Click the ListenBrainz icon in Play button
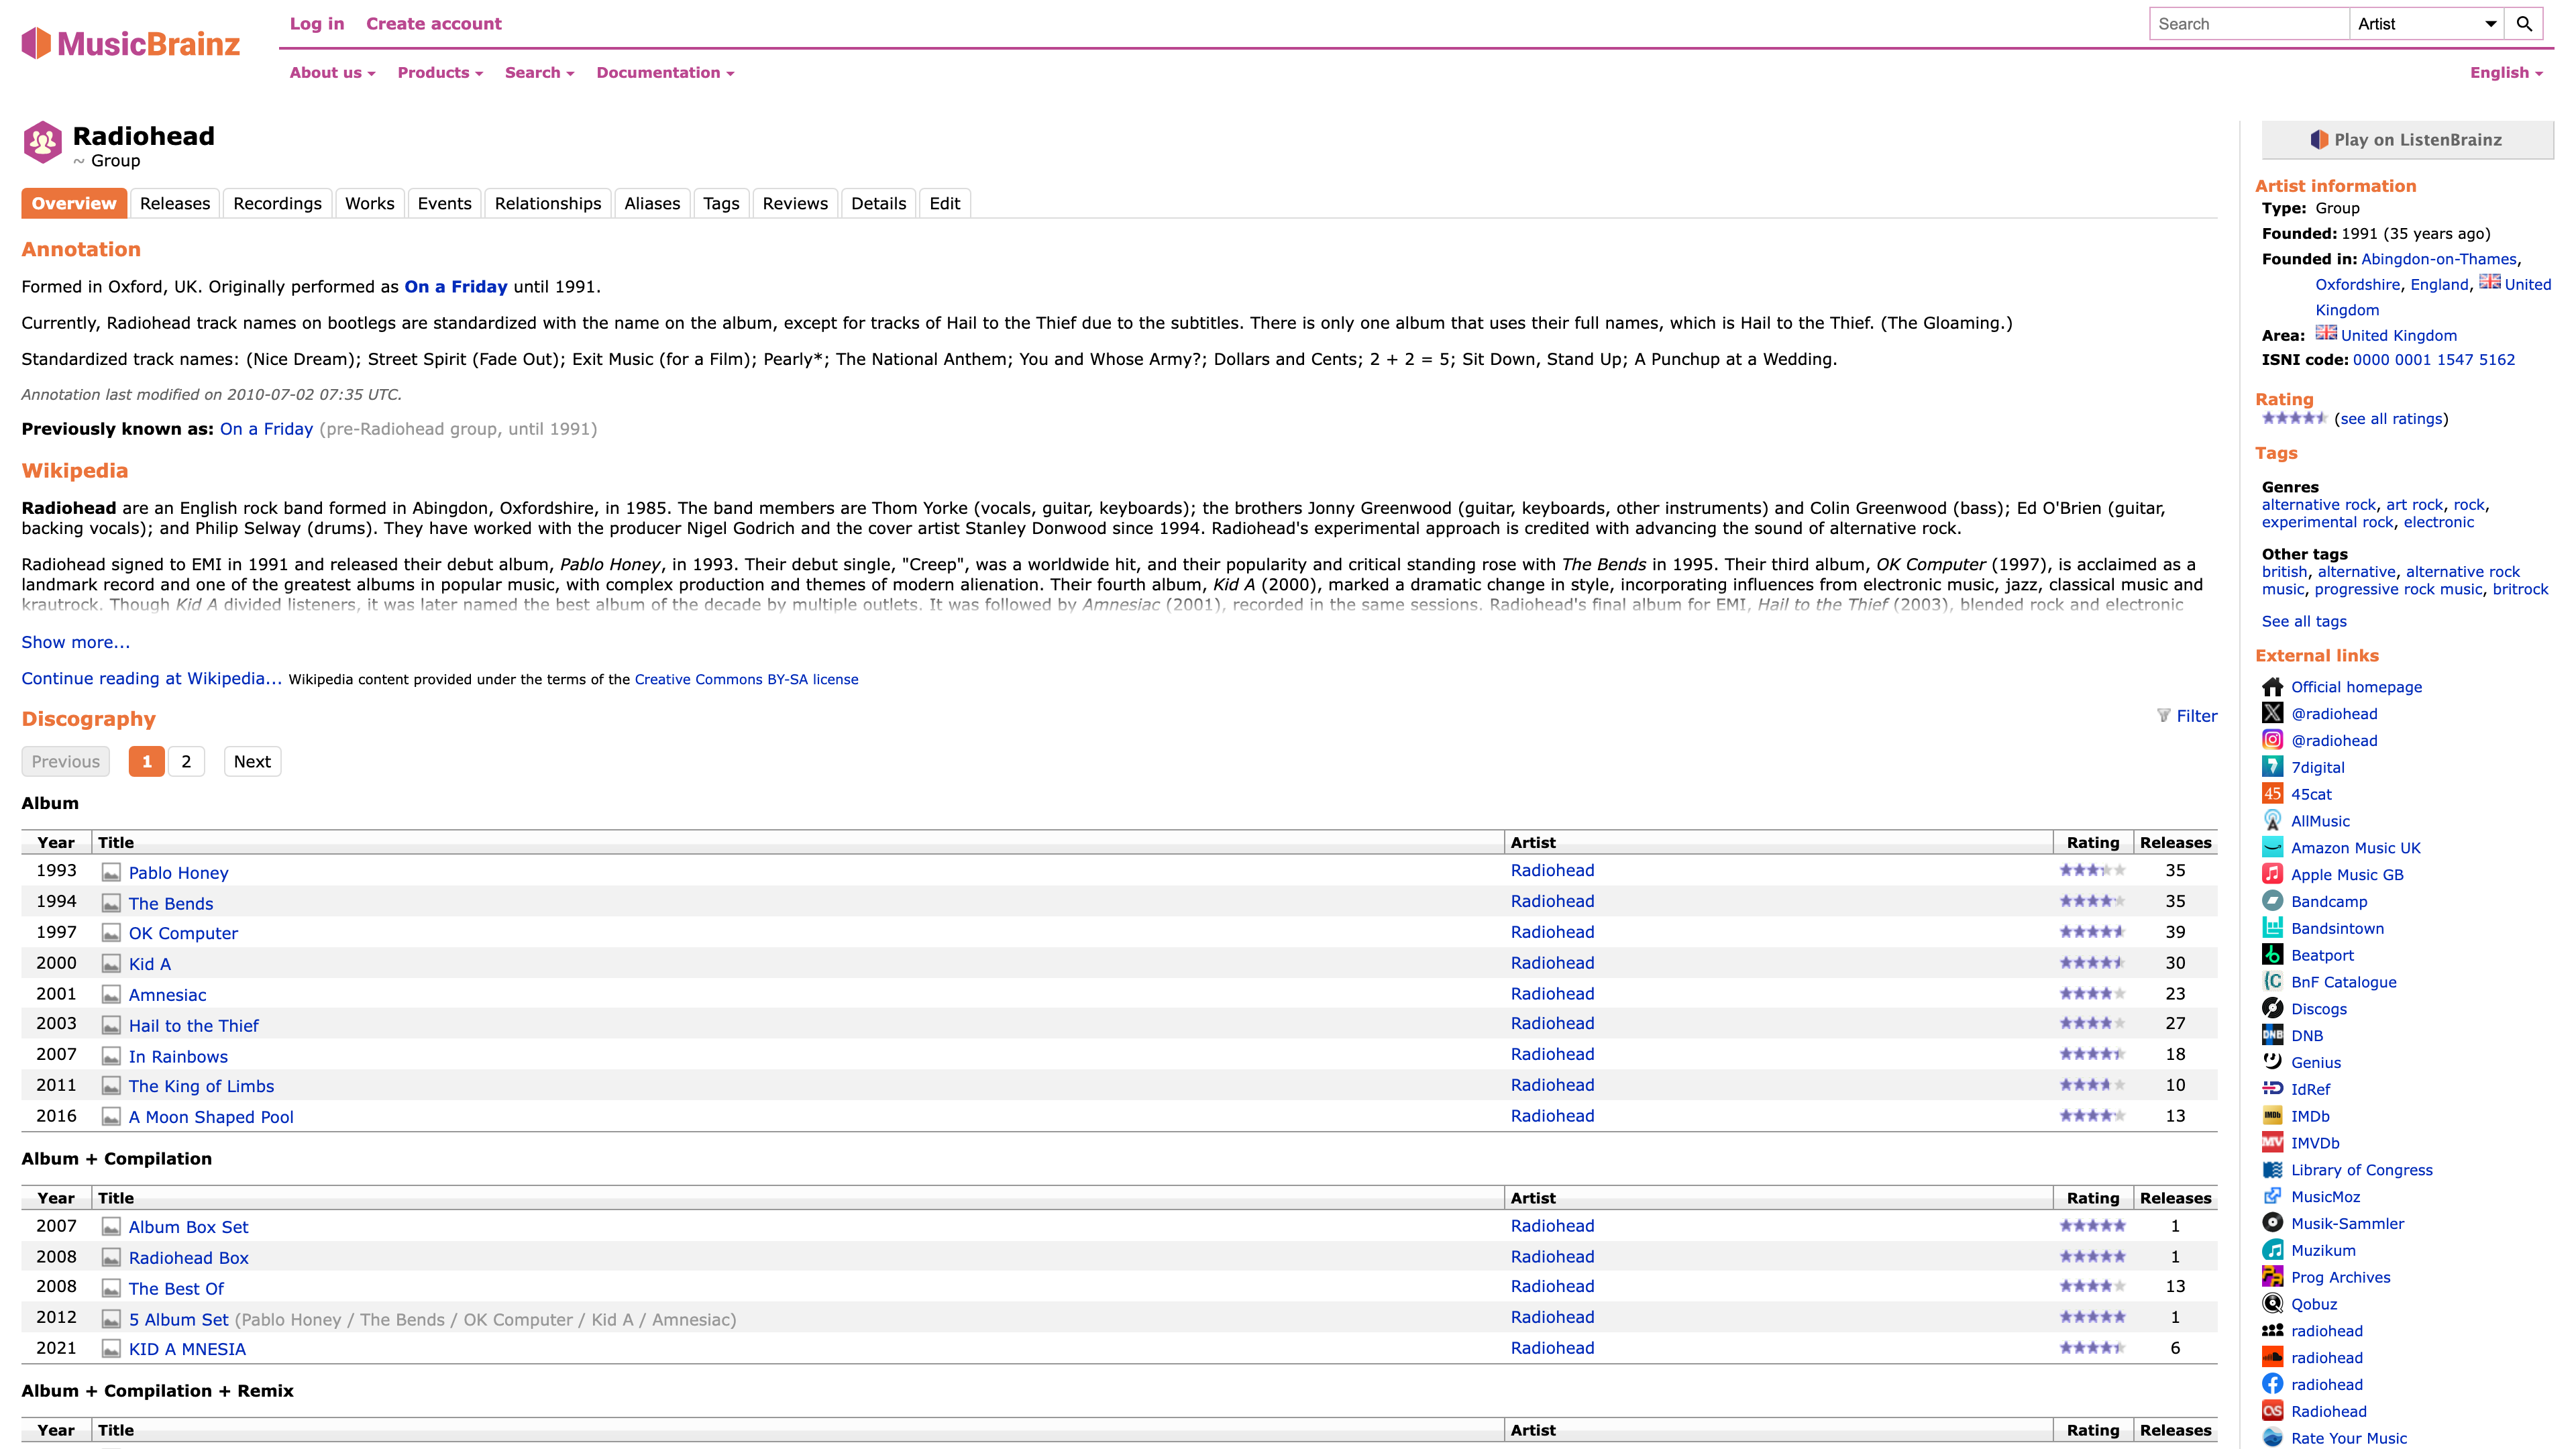2576x1449 pixels. tap(2319, 140)
